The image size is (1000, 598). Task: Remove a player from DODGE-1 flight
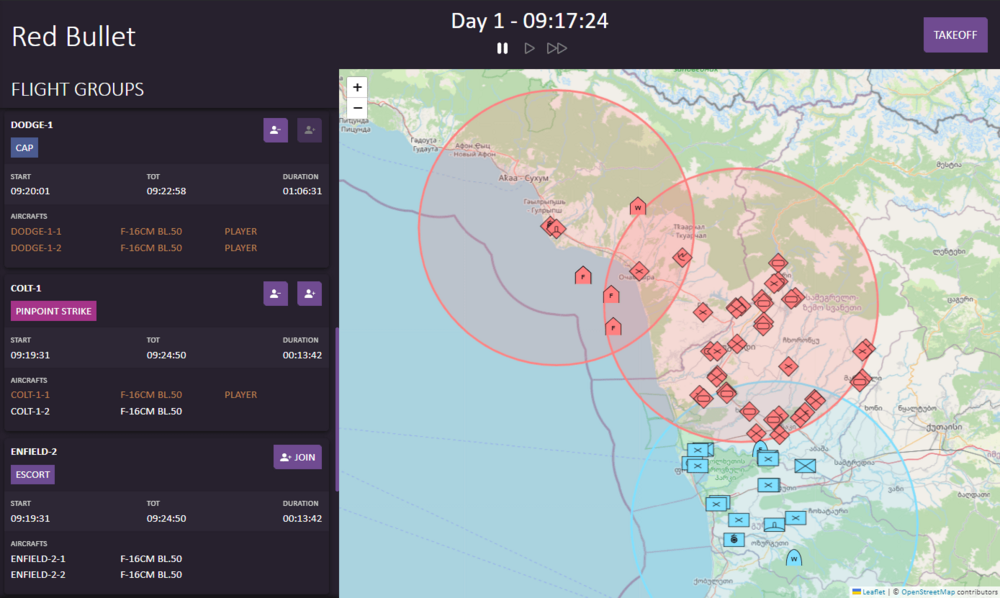coord(276,130)
